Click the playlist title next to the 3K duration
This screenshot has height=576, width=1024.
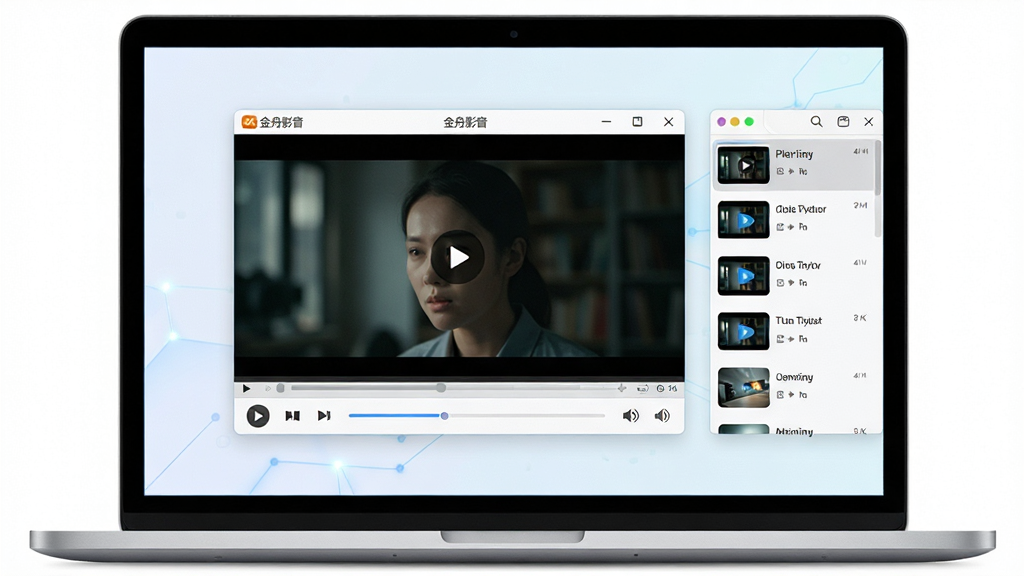pos(799,321)
